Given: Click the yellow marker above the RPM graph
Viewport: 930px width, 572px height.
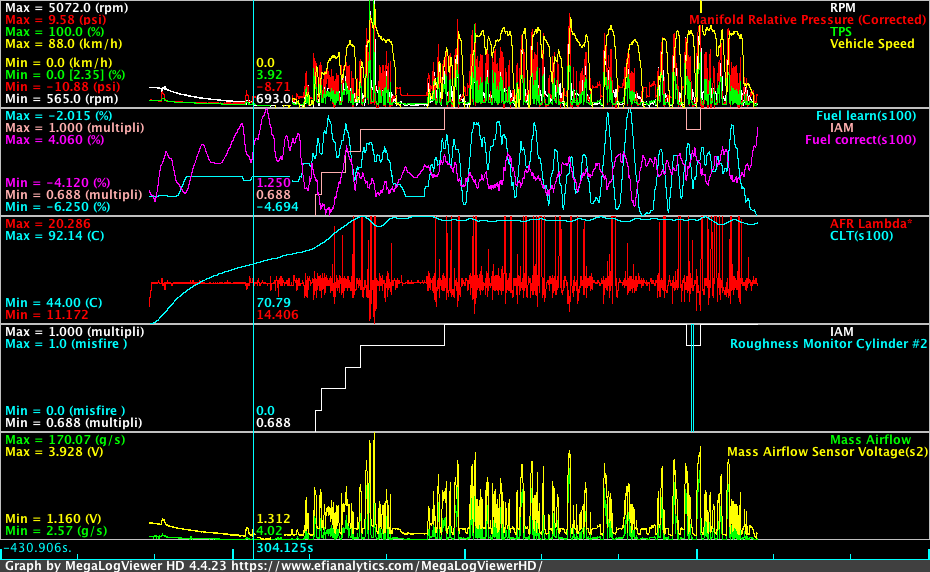Looking at the screenshot, I should (x=700, y=7).
